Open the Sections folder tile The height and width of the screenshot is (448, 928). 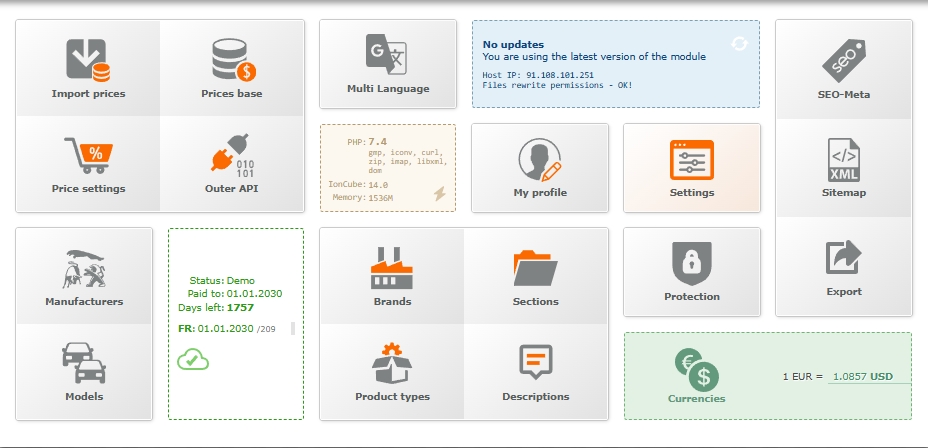[x=536, y=276]
